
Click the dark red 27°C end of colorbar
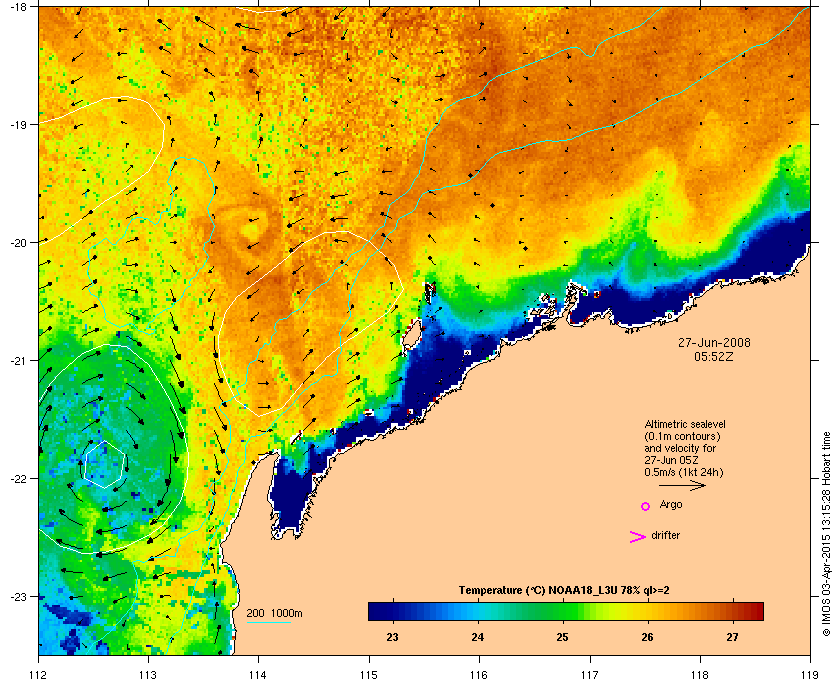[754, 611]
